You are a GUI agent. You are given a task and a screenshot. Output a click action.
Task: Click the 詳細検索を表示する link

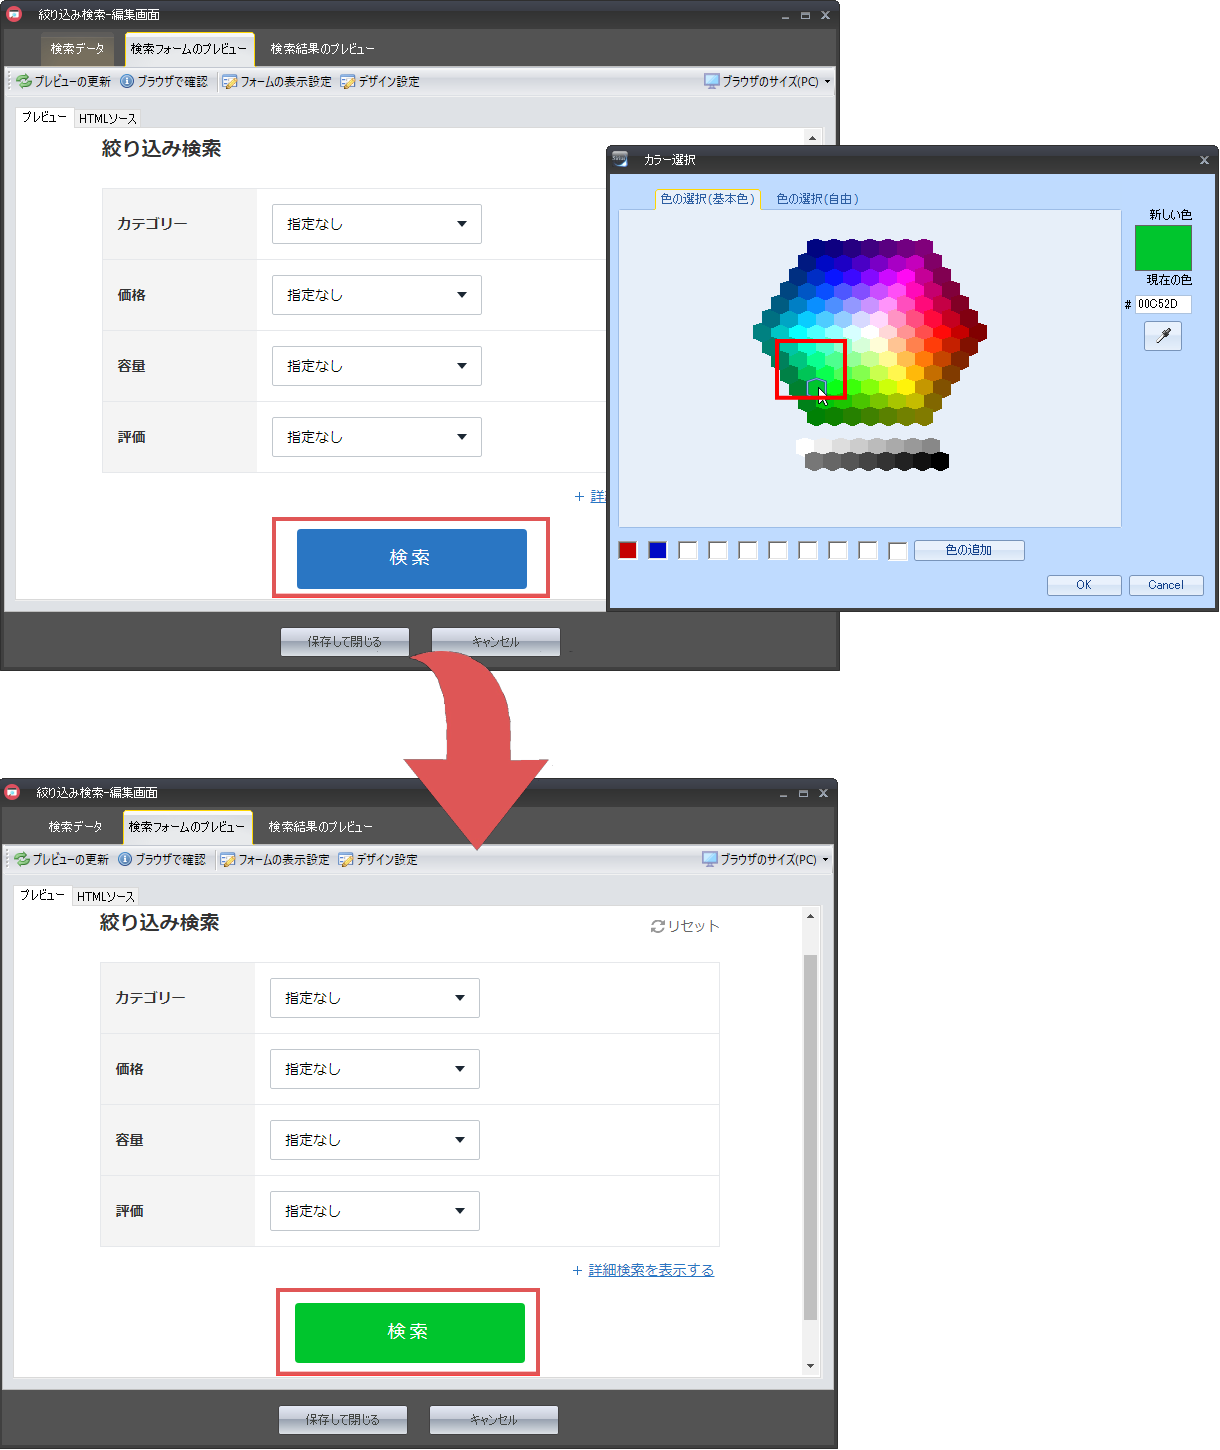(651, 1270)
